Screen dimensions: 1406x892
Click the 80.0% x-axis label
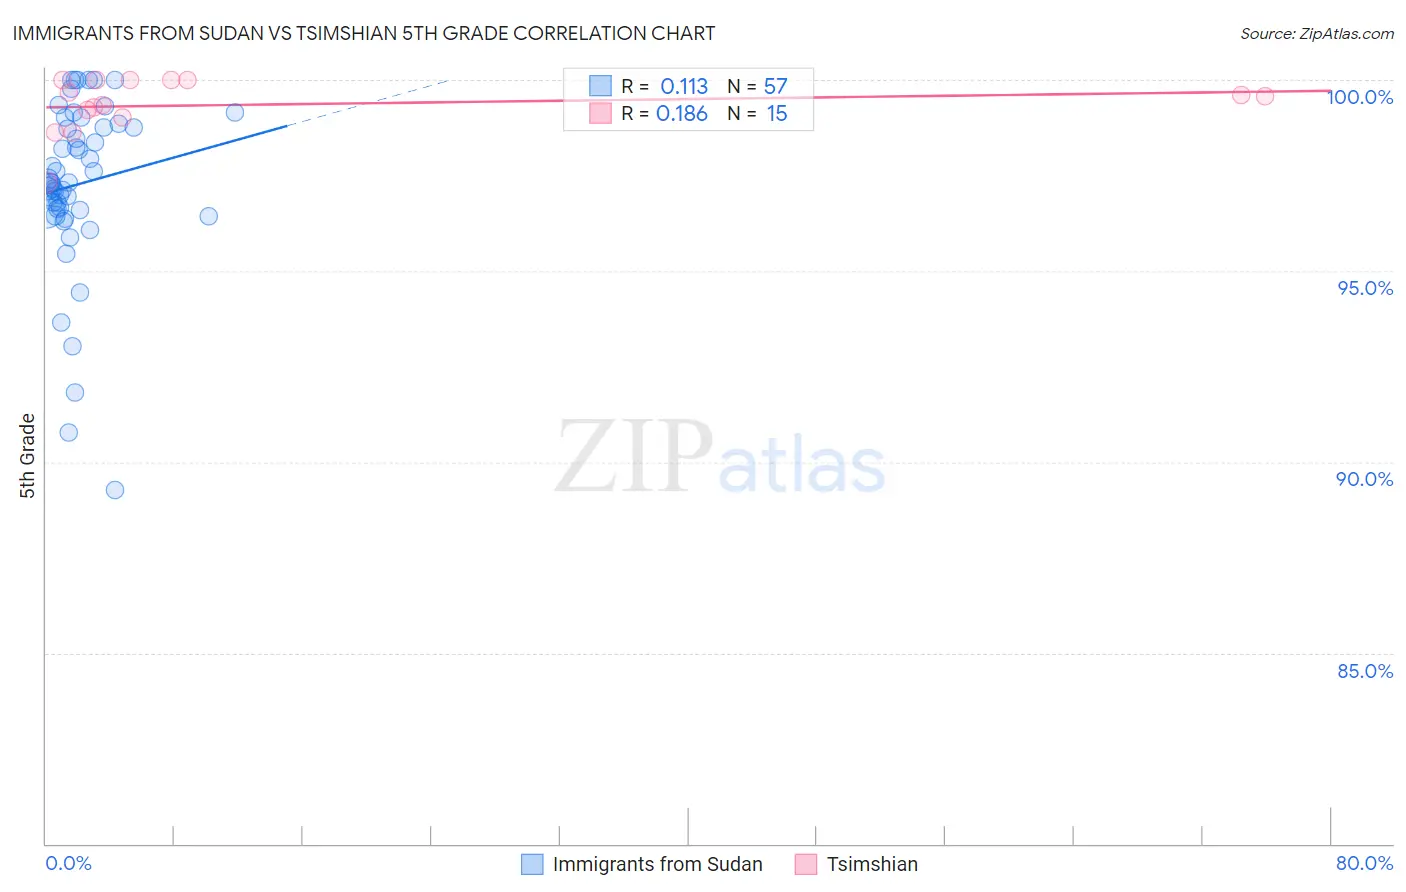(1364, 863)
